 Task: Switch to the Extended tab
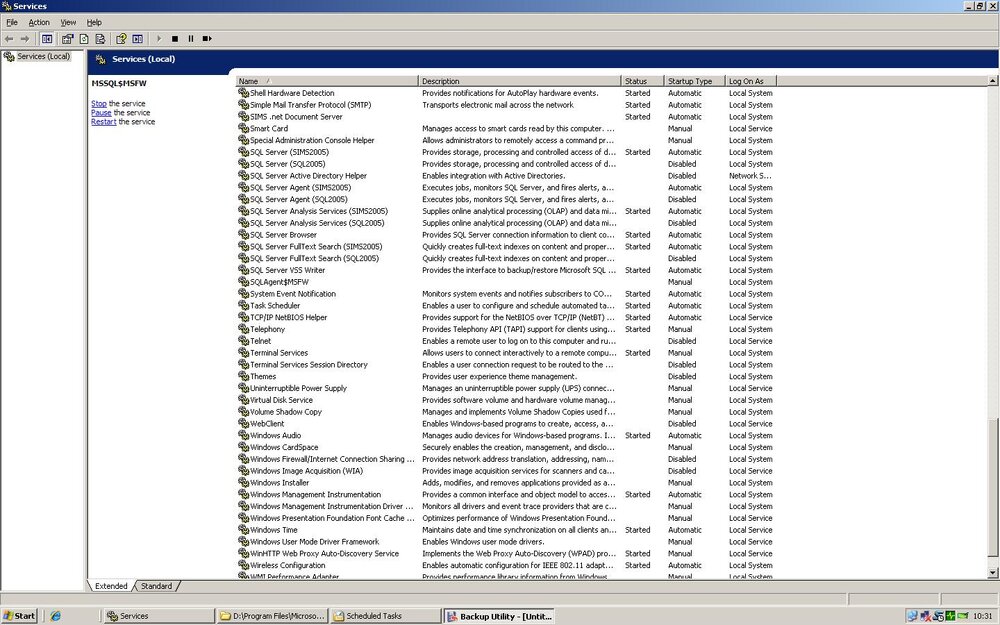click(x=111, y=586)
